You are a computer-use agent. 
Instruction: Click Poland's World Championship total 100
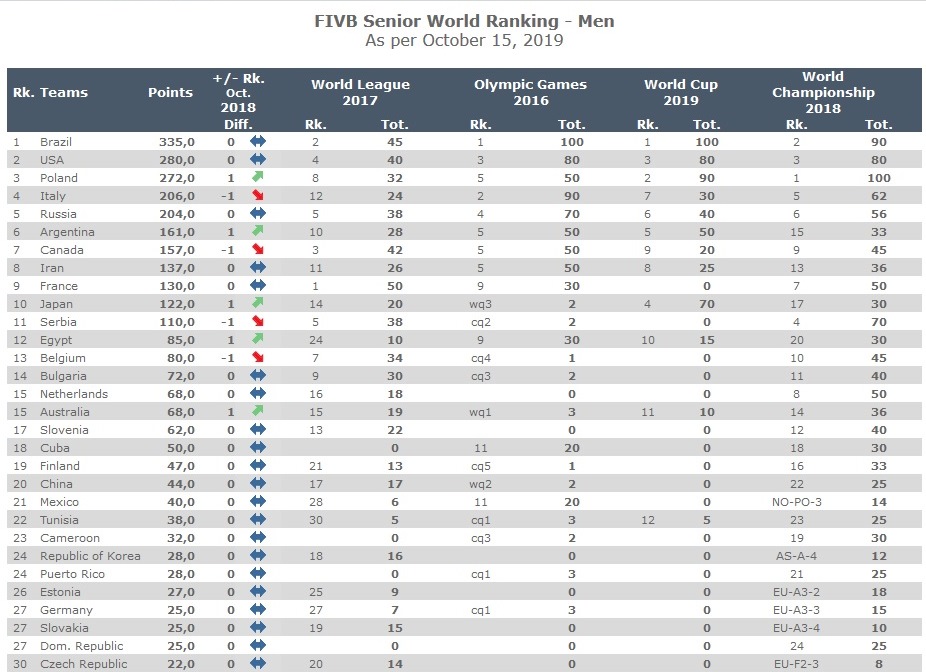coord(879,178)
